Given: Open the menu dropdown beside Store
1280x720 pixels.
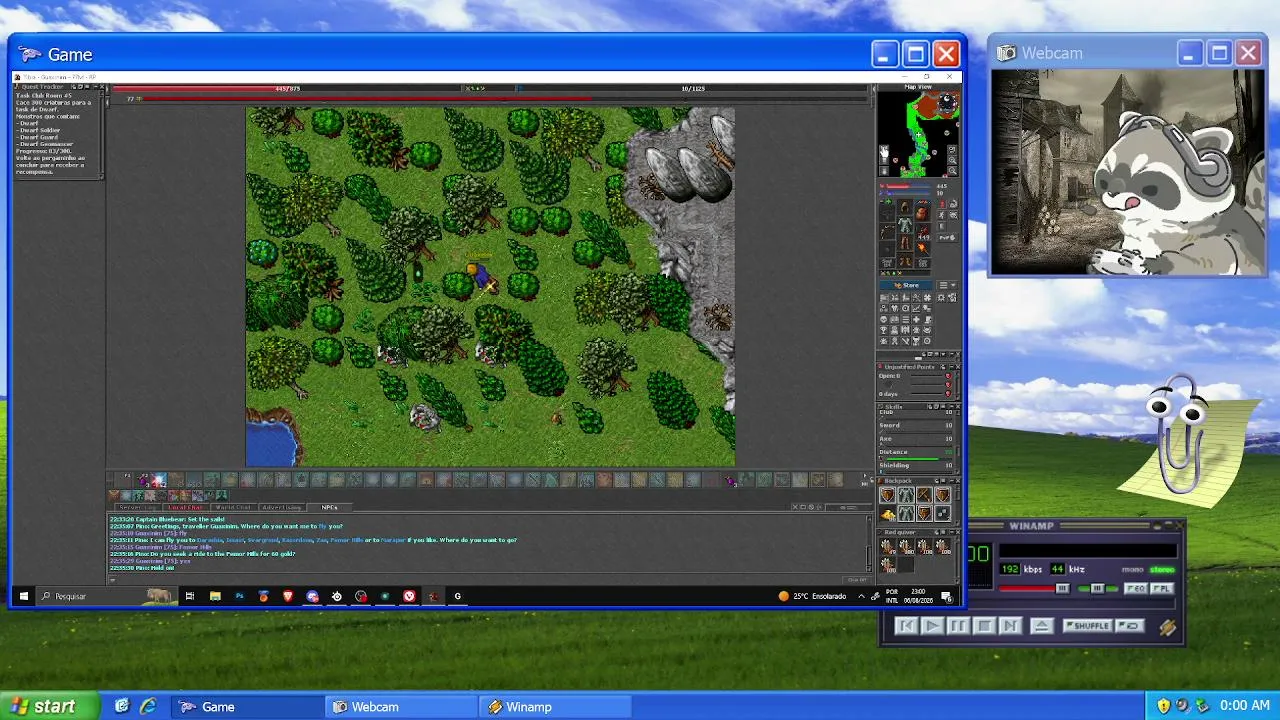Looking at the screenshot, I should [x=947, y=285].
